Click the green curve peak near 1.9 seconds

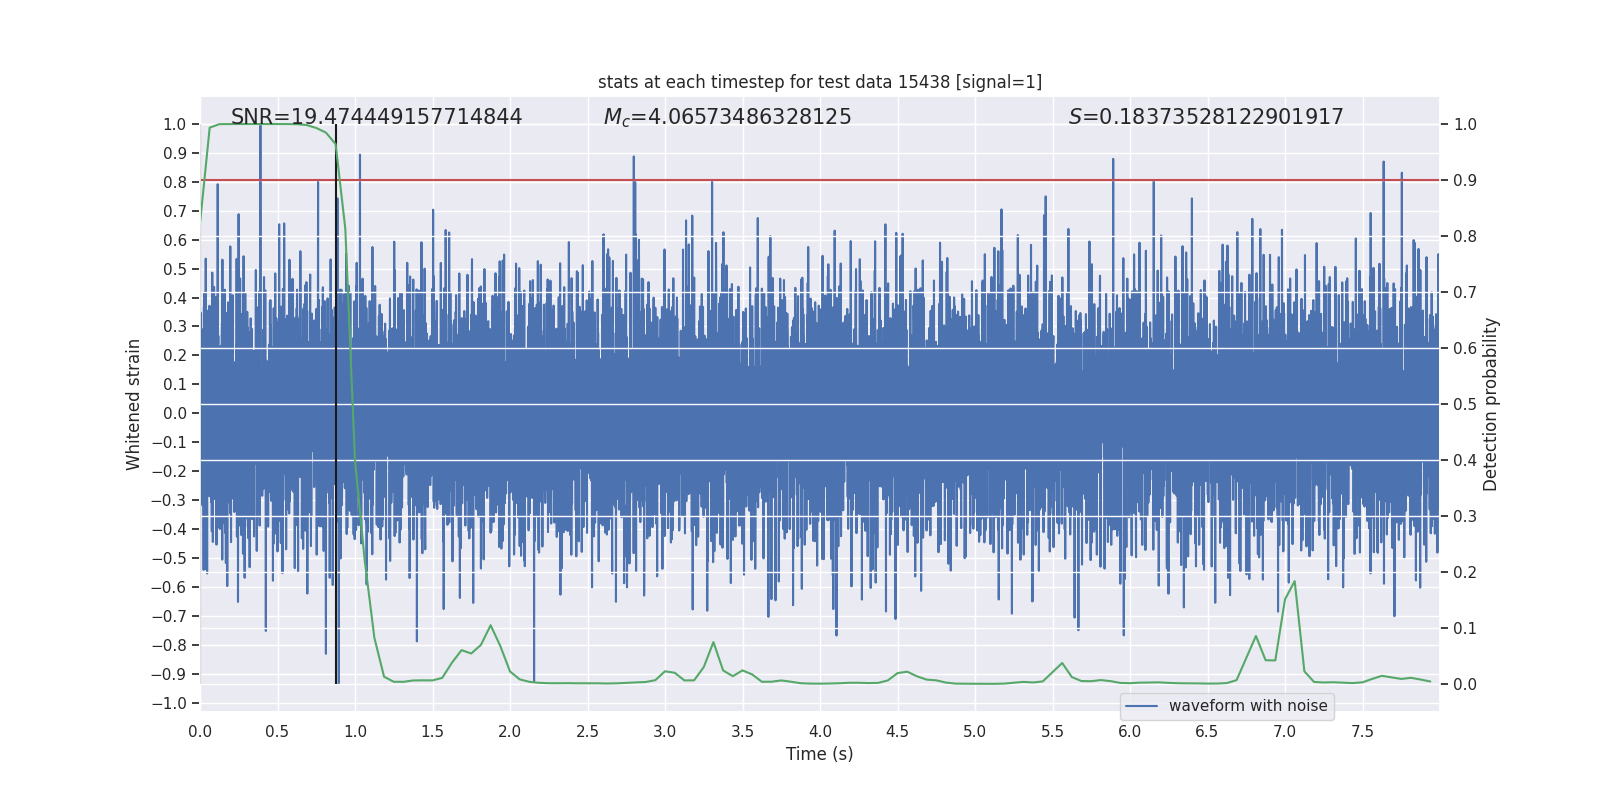[x=490, y=626]
